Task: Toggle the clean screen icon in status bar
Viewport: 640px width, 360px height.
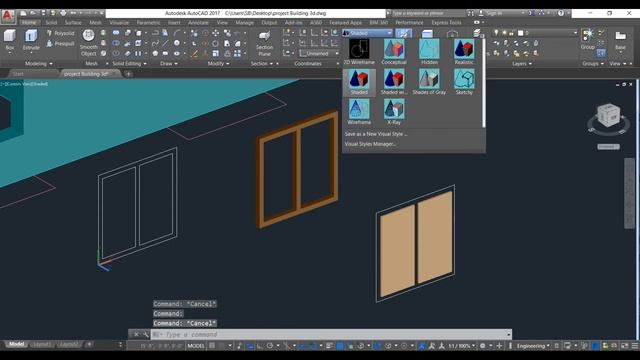Action: coord(624,346)
